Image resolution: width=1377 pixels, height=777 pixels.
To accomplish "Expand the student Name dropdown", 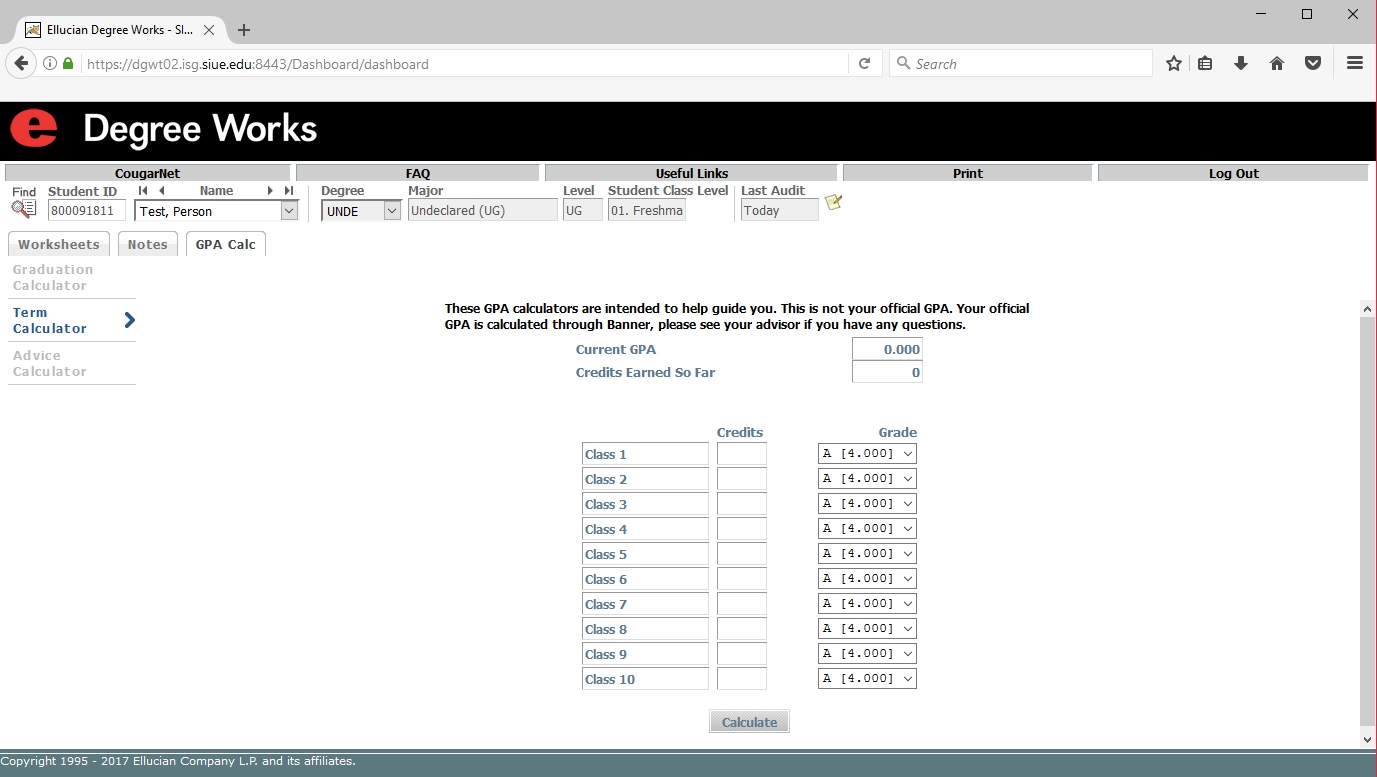I will pos(289,211).
